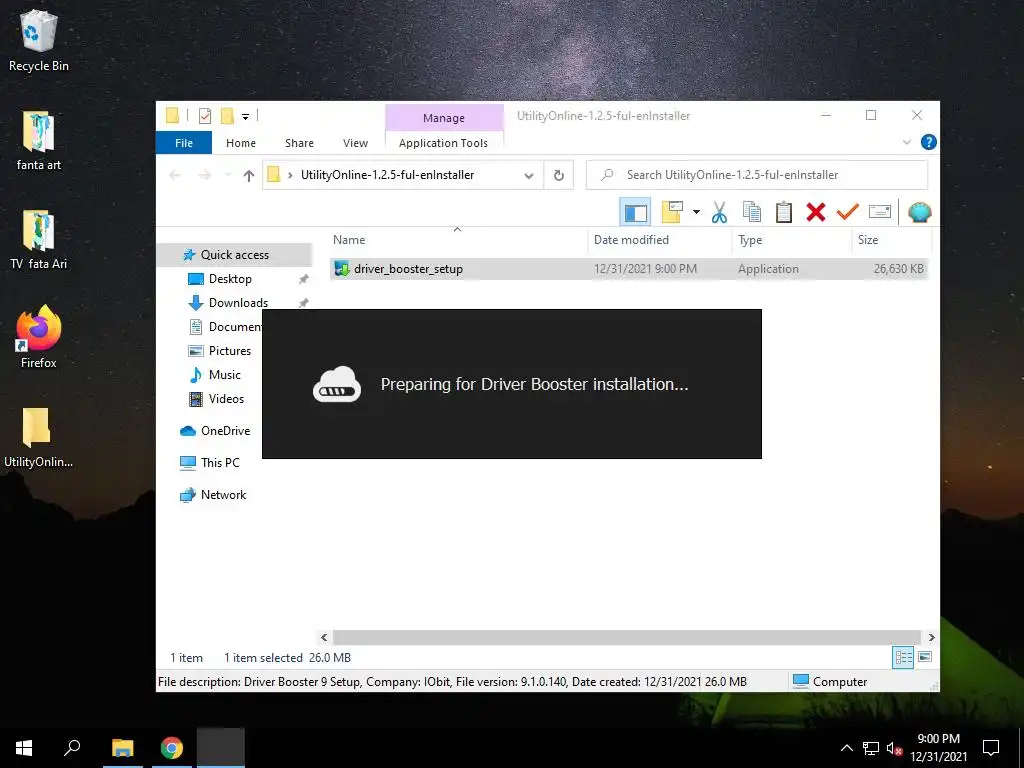Click the scrollbar left arrow
The height and width of the screenshot is (768, 1024).
pos(324,637)
